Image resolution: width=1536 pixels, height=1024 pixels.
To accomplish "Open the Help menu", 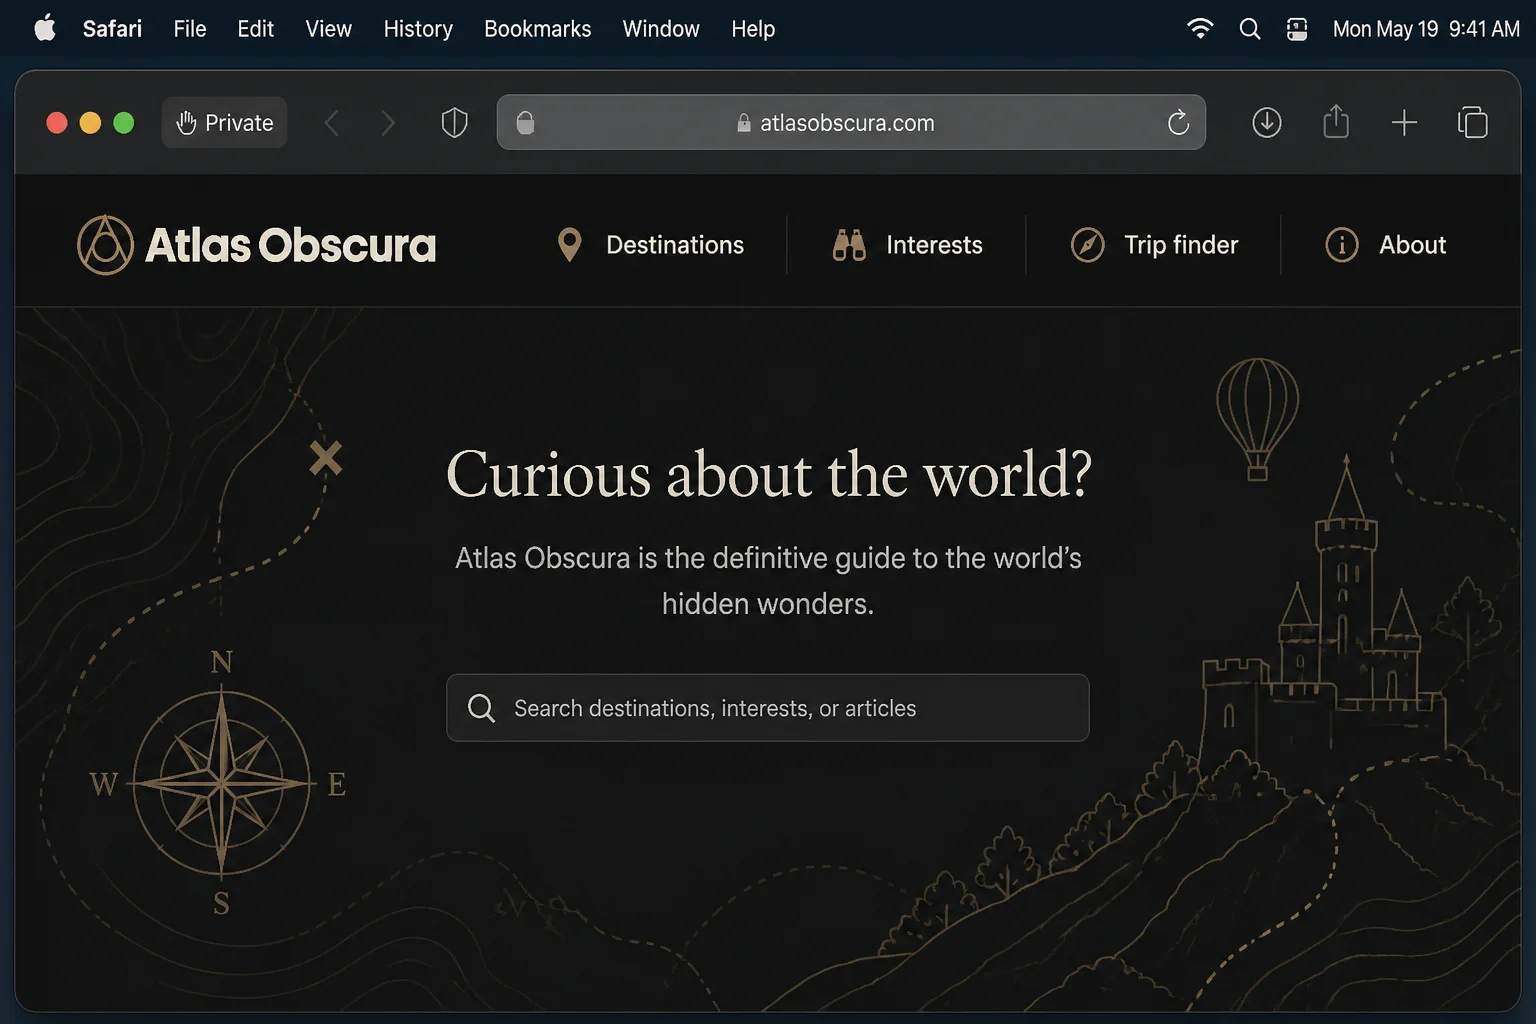I will [753, 29].
